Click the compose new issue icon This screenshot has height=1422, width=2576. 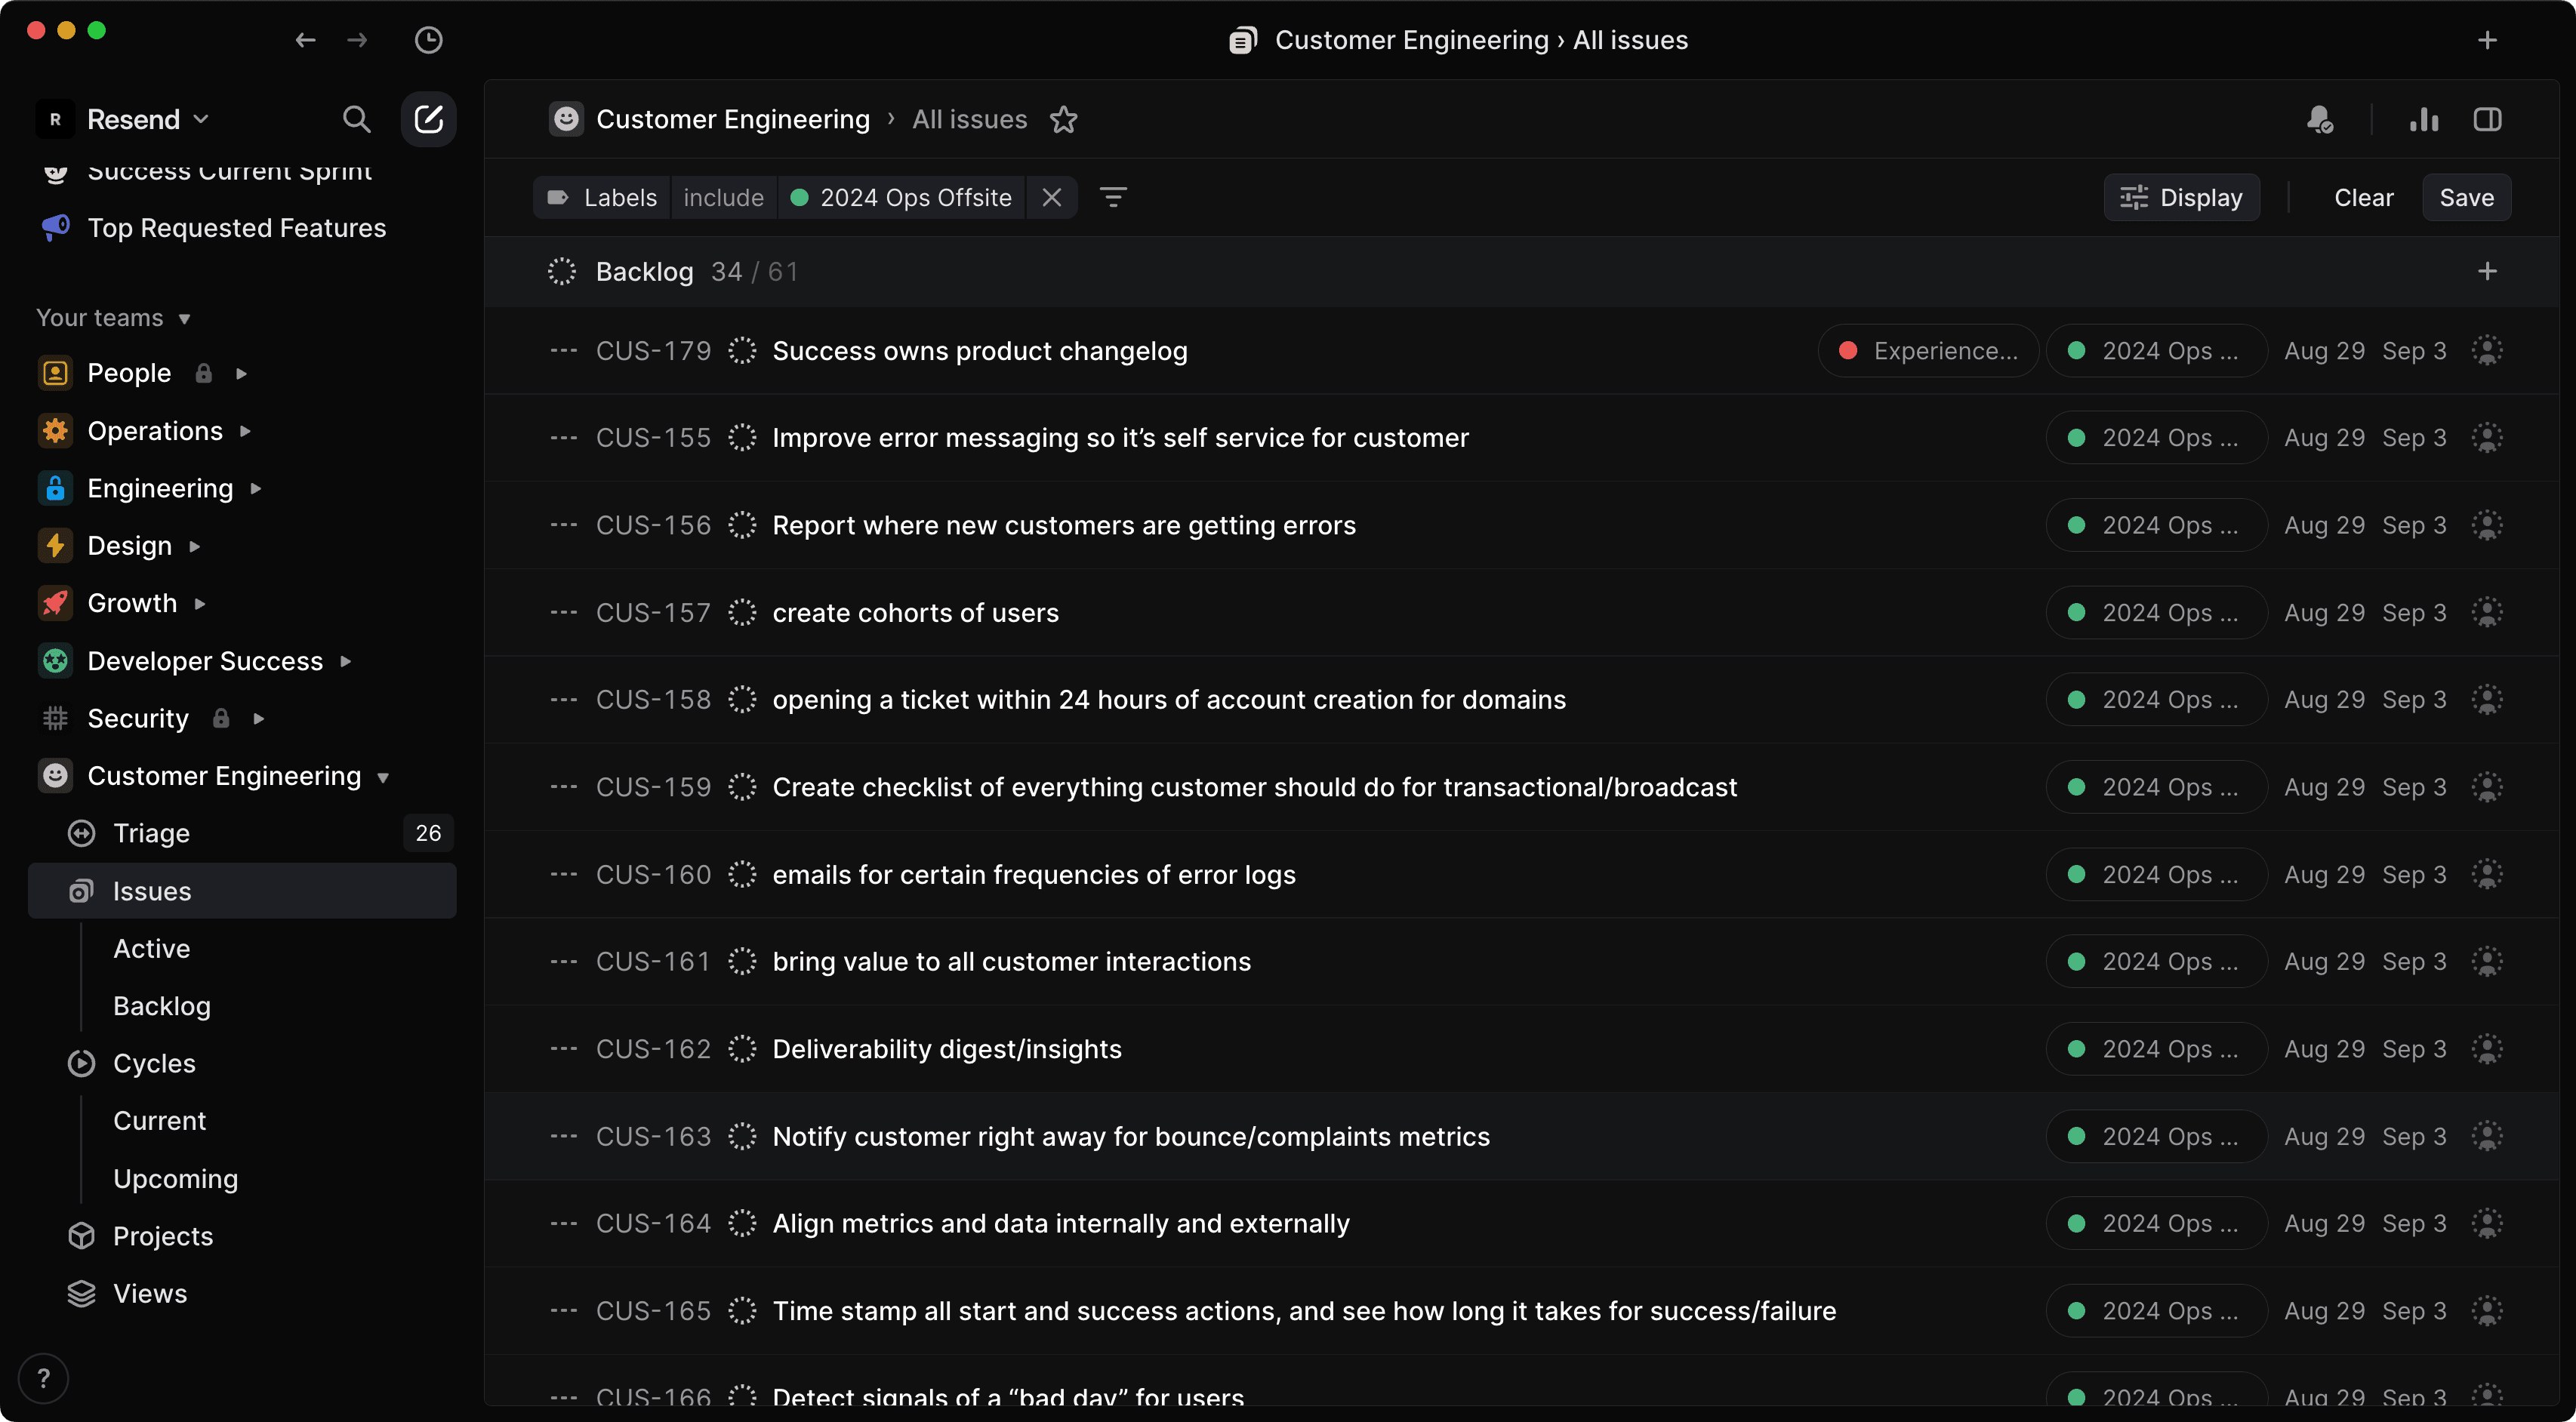[428, 119]
